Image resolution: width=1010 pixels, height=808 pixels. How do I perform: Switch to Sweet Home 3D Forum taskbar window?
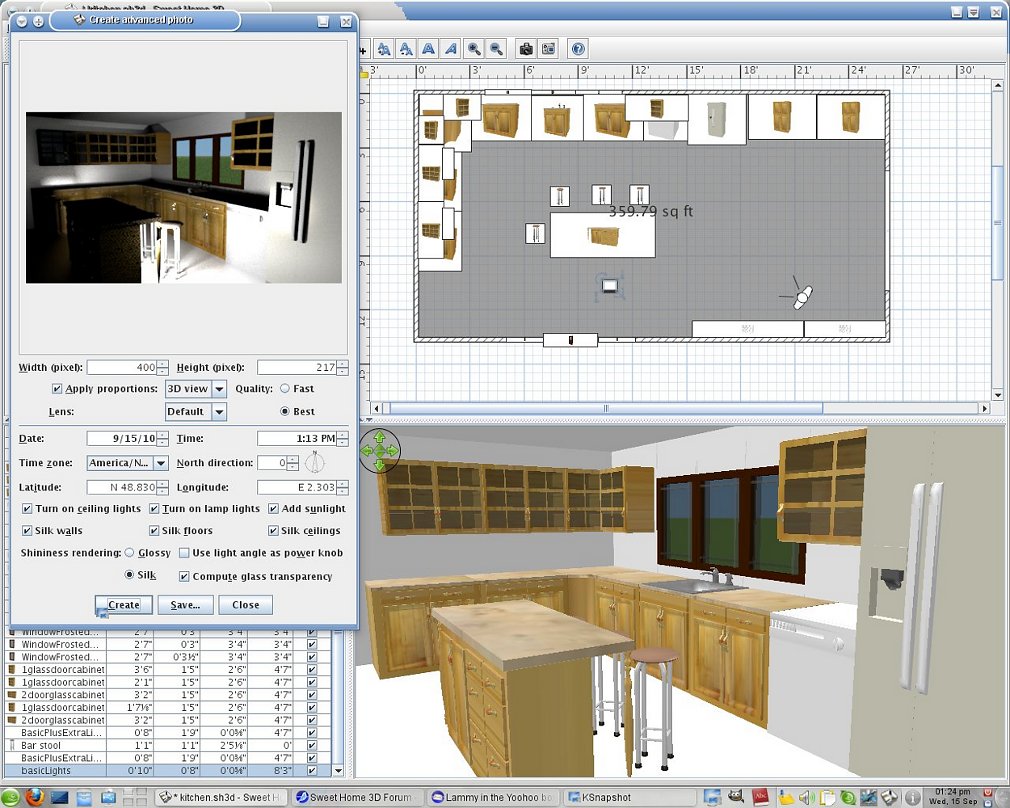coord(357,797)
